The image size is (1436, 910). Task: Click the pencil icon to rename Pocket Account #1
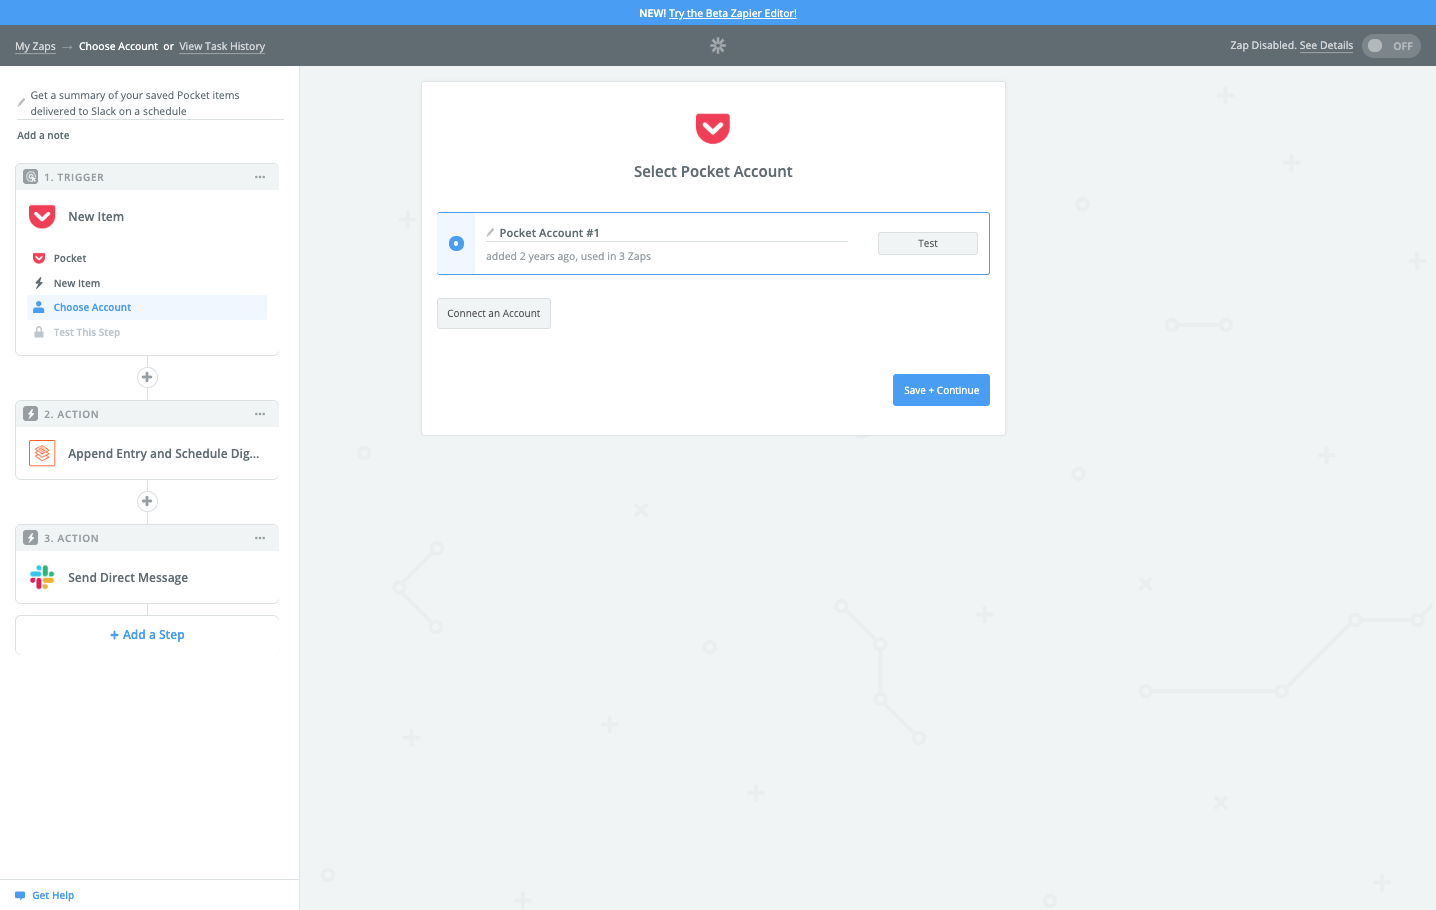click(x=490, y=233)
